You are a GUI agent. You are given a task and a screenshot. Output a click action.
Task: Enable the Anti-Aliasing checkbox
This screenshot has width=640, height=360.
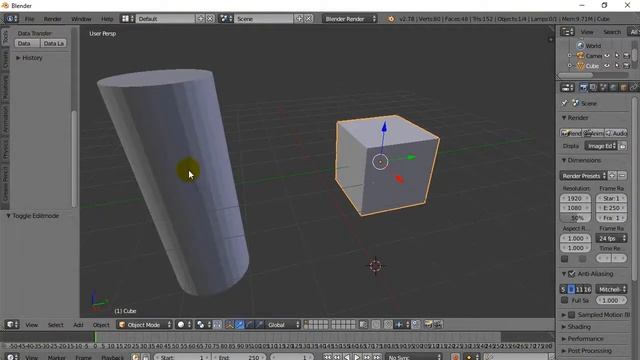pos(571,274)
